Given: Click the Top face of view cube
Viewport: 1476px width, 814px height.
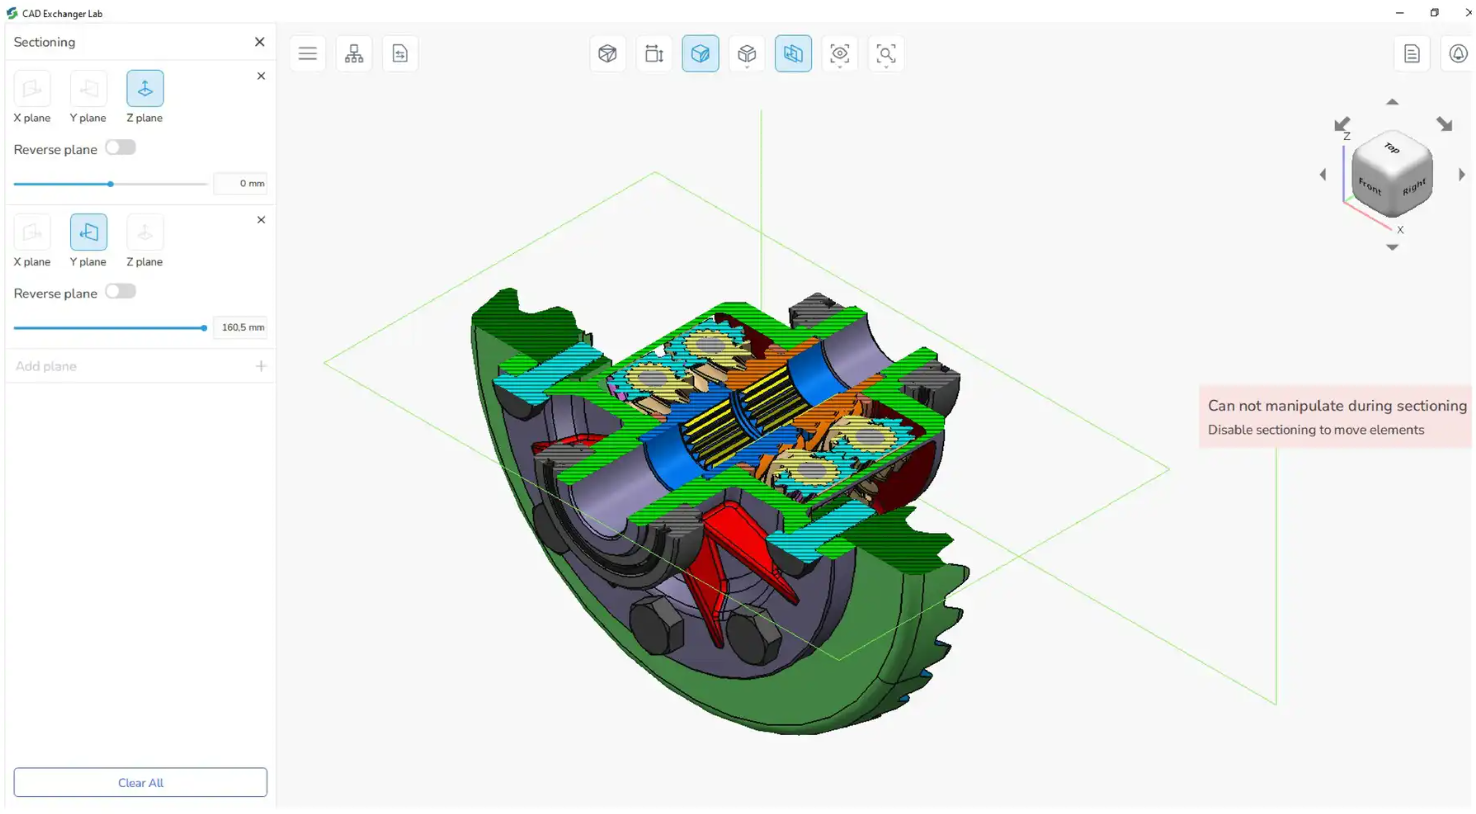Looking at the screenshot, I should point(1392,148).
